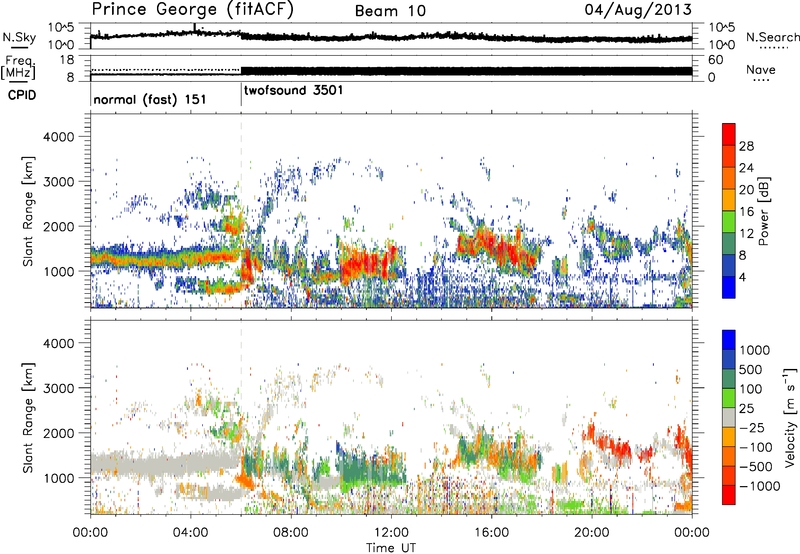The image size is (800, 554).
Task: Click the 16:00 time tick label
Action: pyautogui.click(x=491, y=533)
